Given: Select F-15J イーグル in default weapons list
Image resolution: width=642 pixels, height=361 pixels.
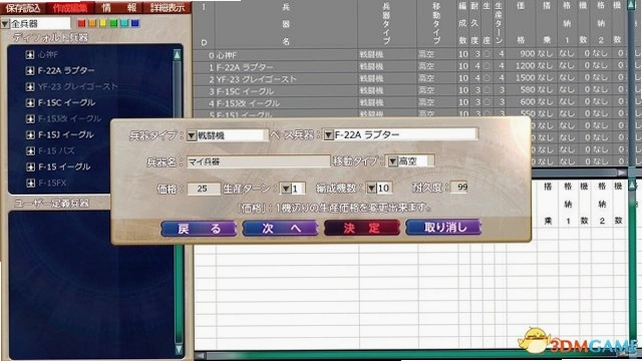Looking at the screenshot, I should [66, 135].
